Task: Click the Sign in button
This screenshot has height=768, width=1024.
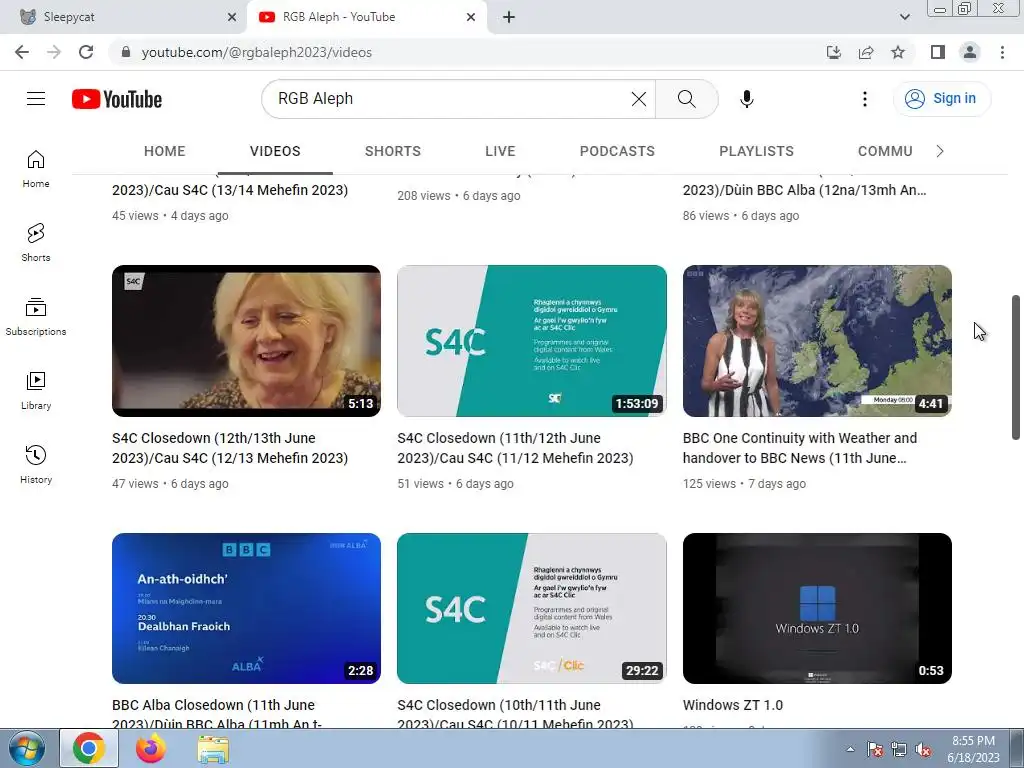Action: click(x=941, y=99)
